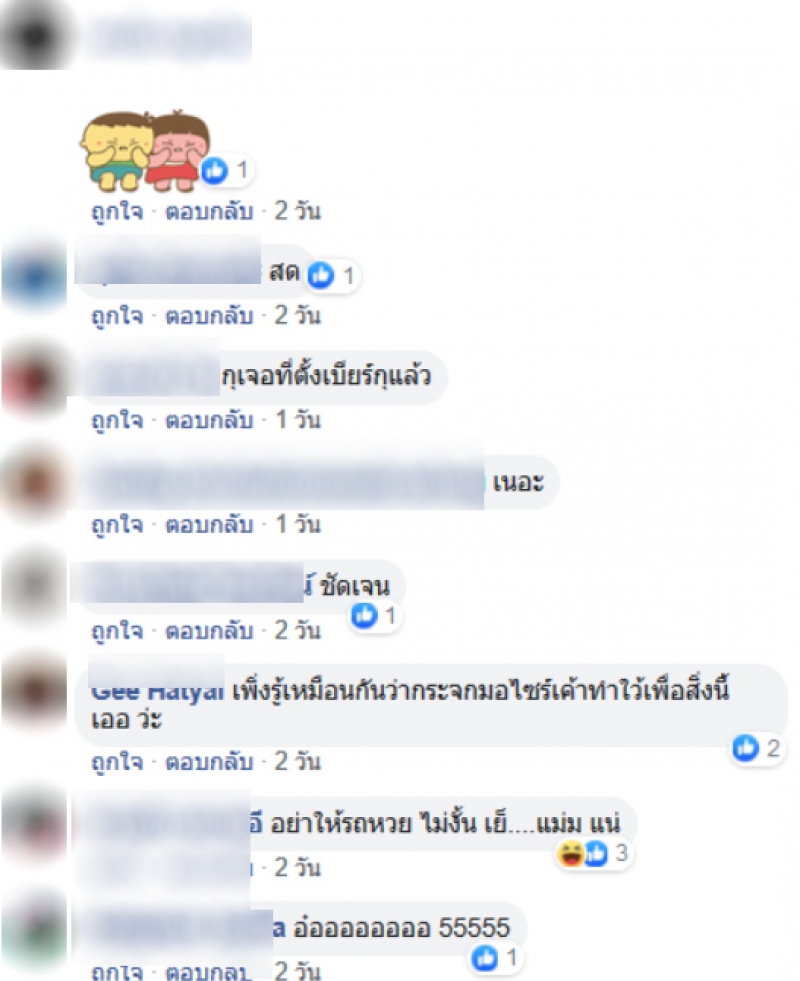The height and width of the screenshot is (981, 800).
Task: Click the 1 วัน timestamp under the เนอะ comment
Action: 298,524
